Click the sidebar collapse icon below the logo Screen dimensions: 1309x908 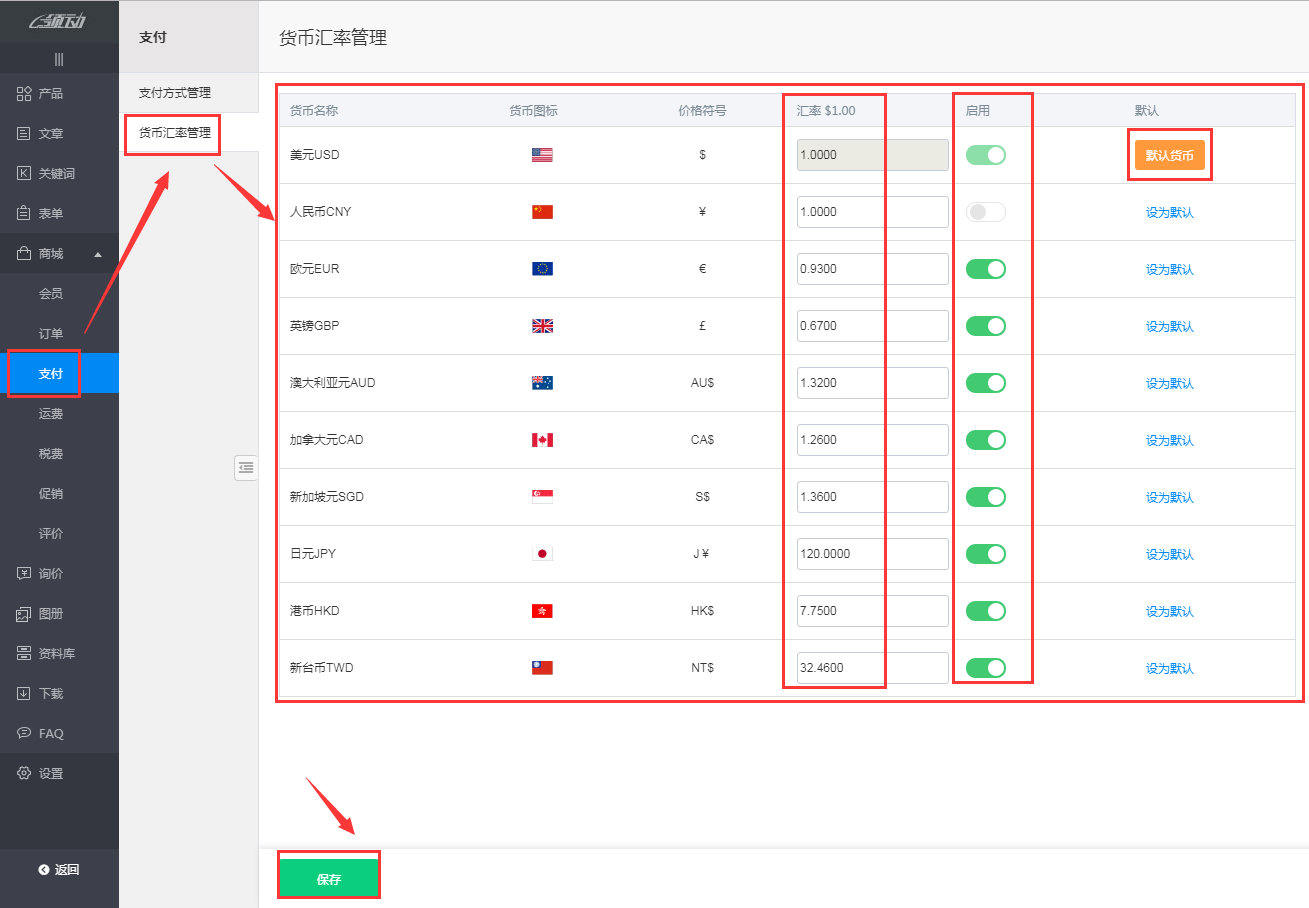tap(58, 58)
